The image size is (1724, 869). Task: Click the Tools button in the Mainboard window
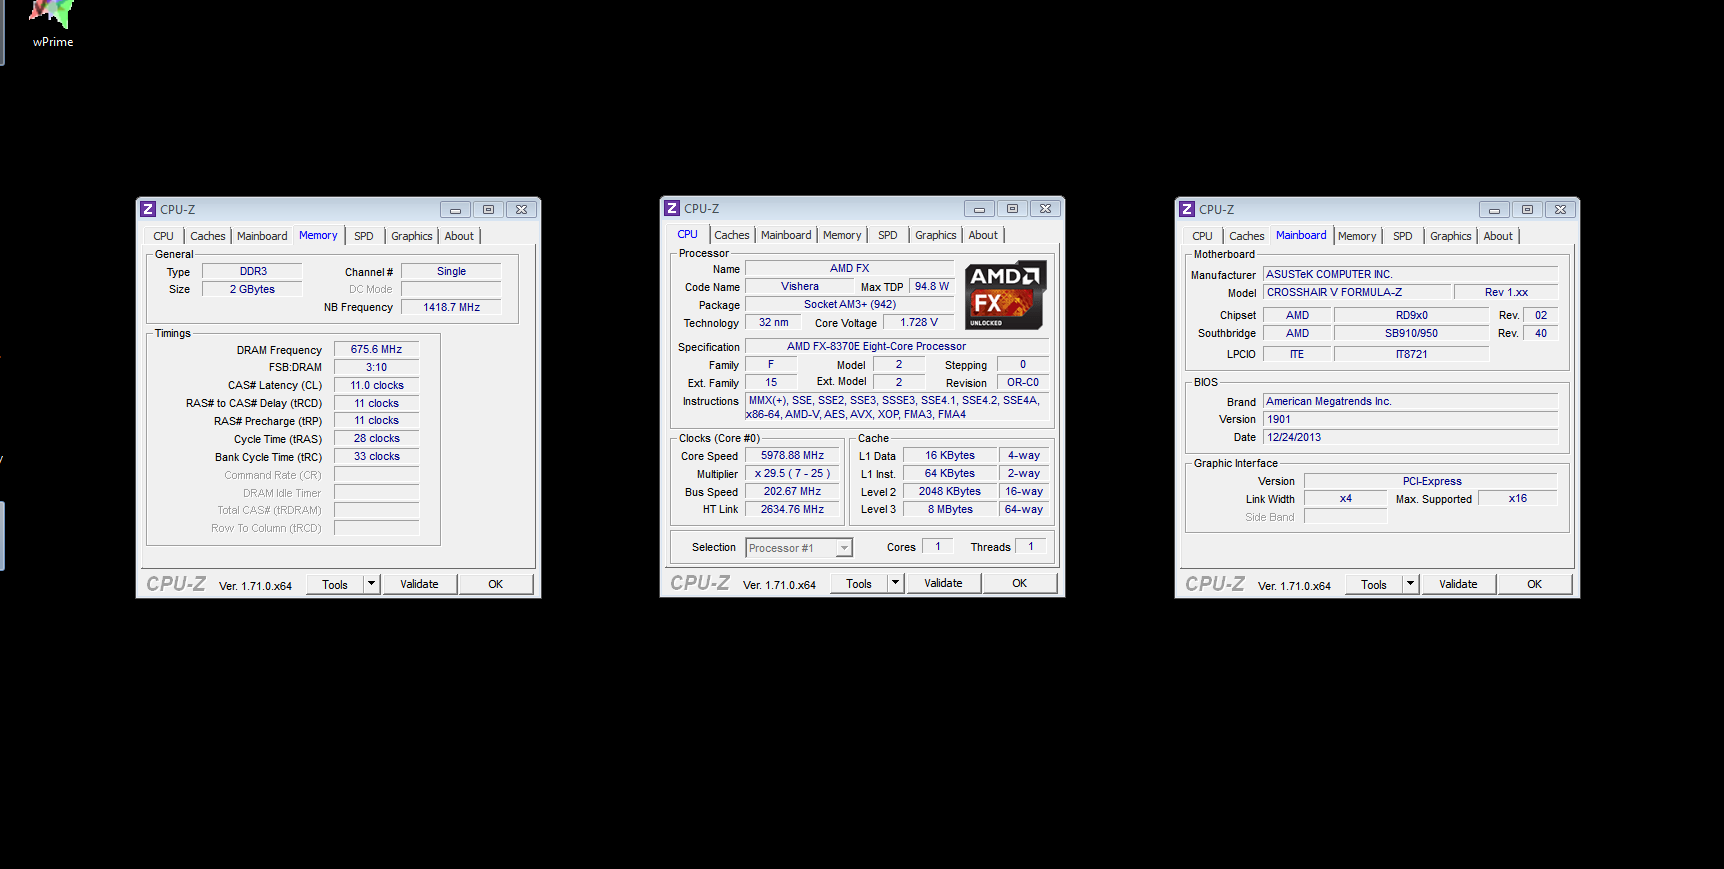tap(1374, 584)
